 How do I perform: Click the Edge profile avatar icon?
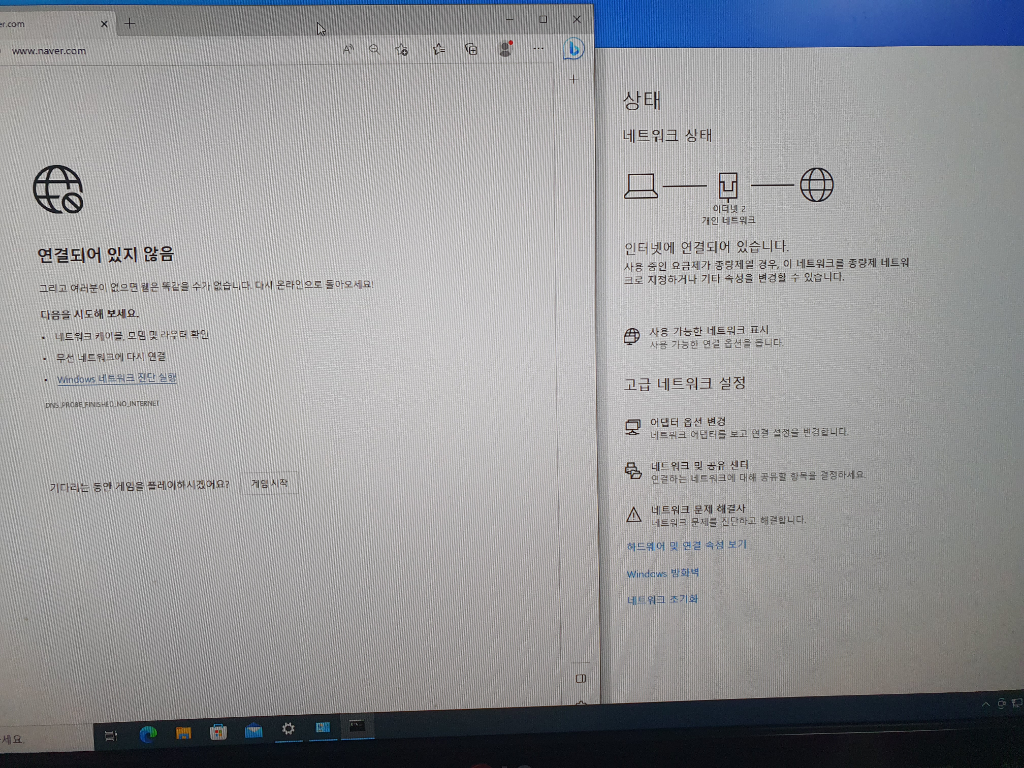pyautogui.click(x=505, y=49)
